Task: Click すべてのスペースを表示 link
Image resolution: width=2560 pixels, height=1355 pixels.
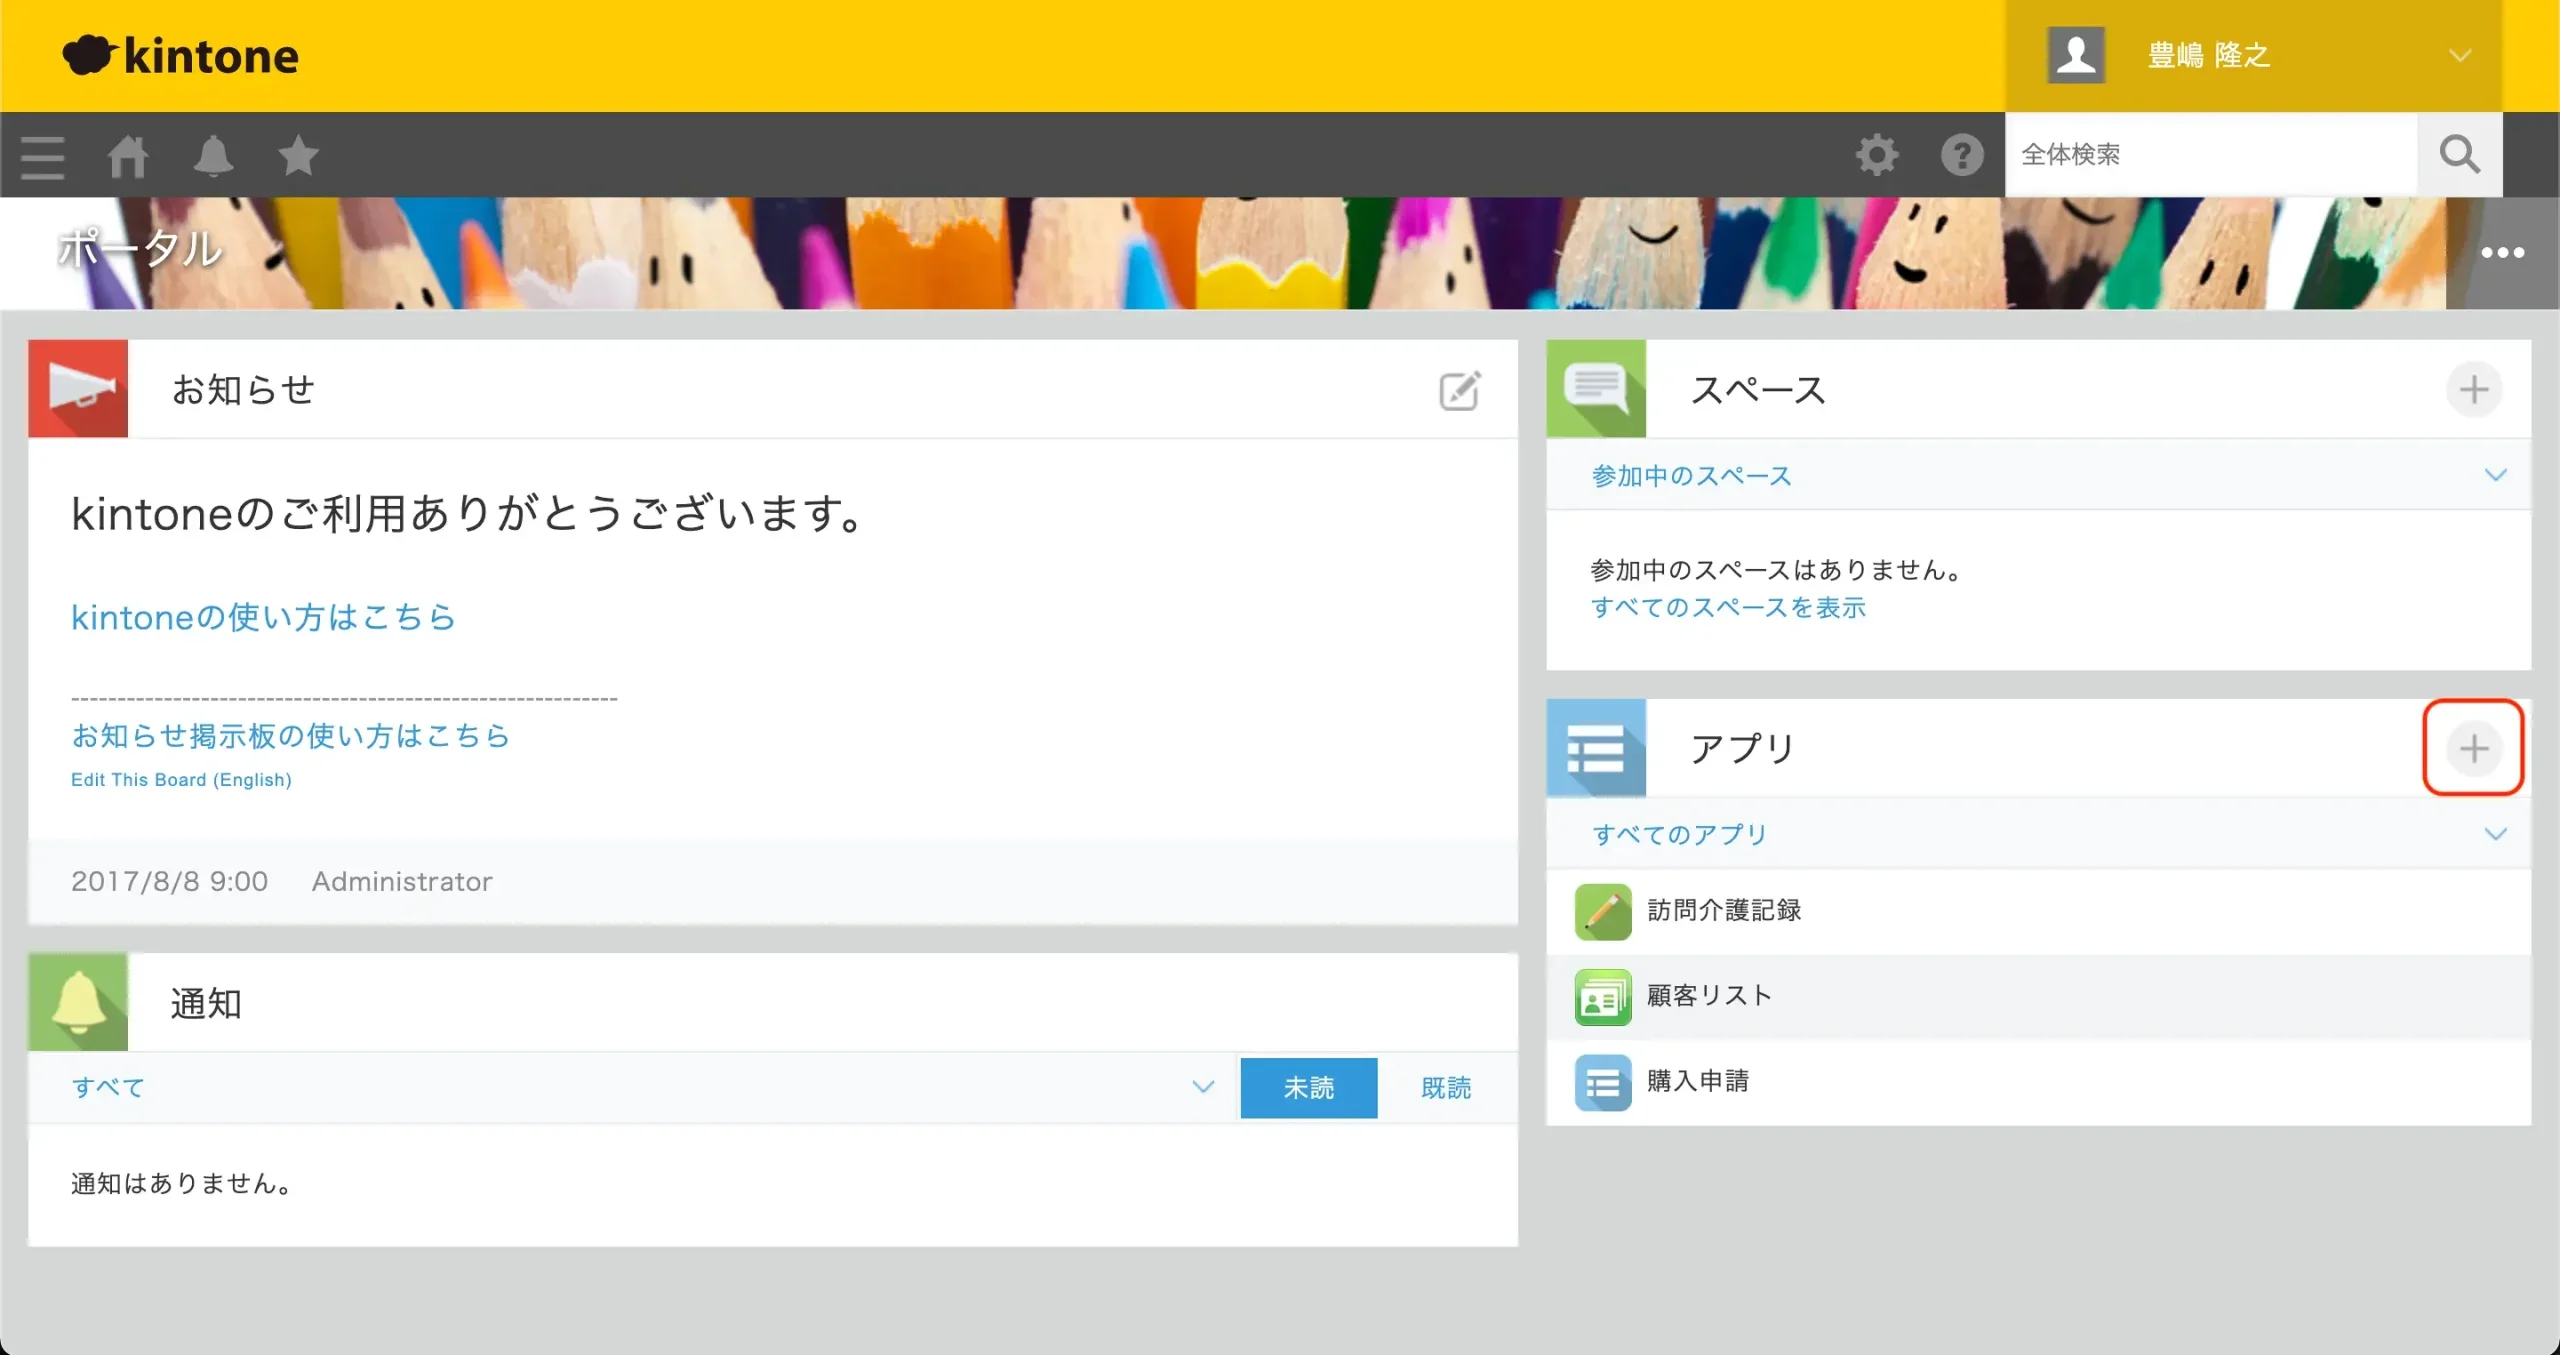Action: click(x=1728, y=608)
